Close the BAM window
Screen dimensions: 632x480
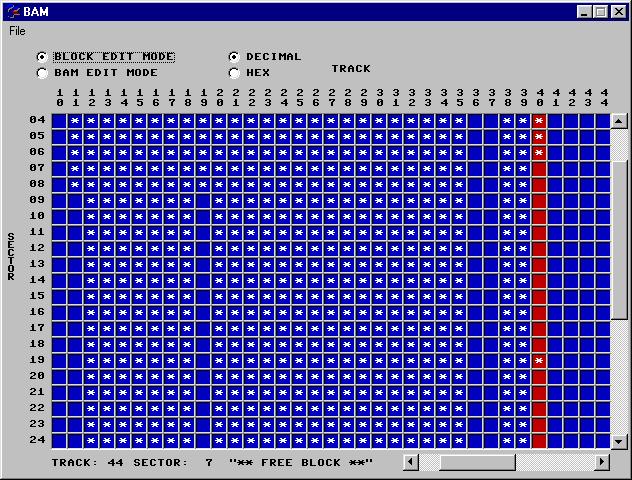tap(619, 11)
